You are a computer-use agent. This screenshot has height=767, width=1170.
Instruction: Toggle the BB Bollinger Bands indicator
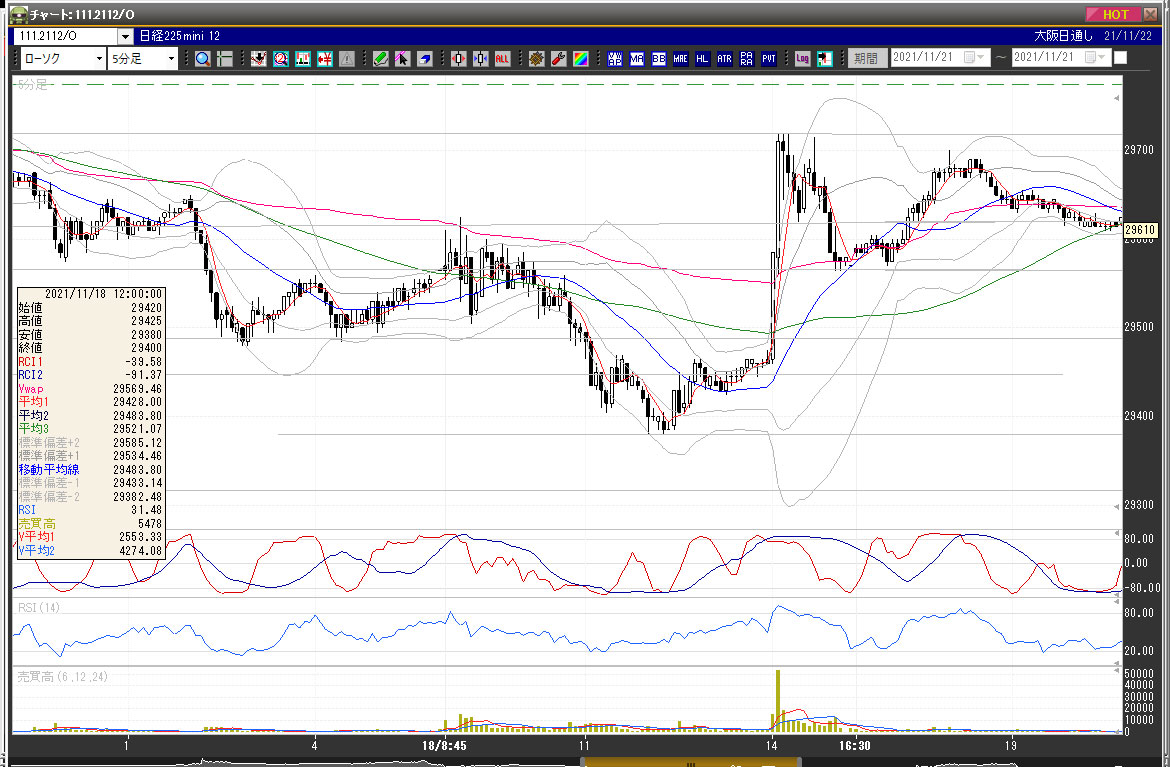[x=659, y=58]
